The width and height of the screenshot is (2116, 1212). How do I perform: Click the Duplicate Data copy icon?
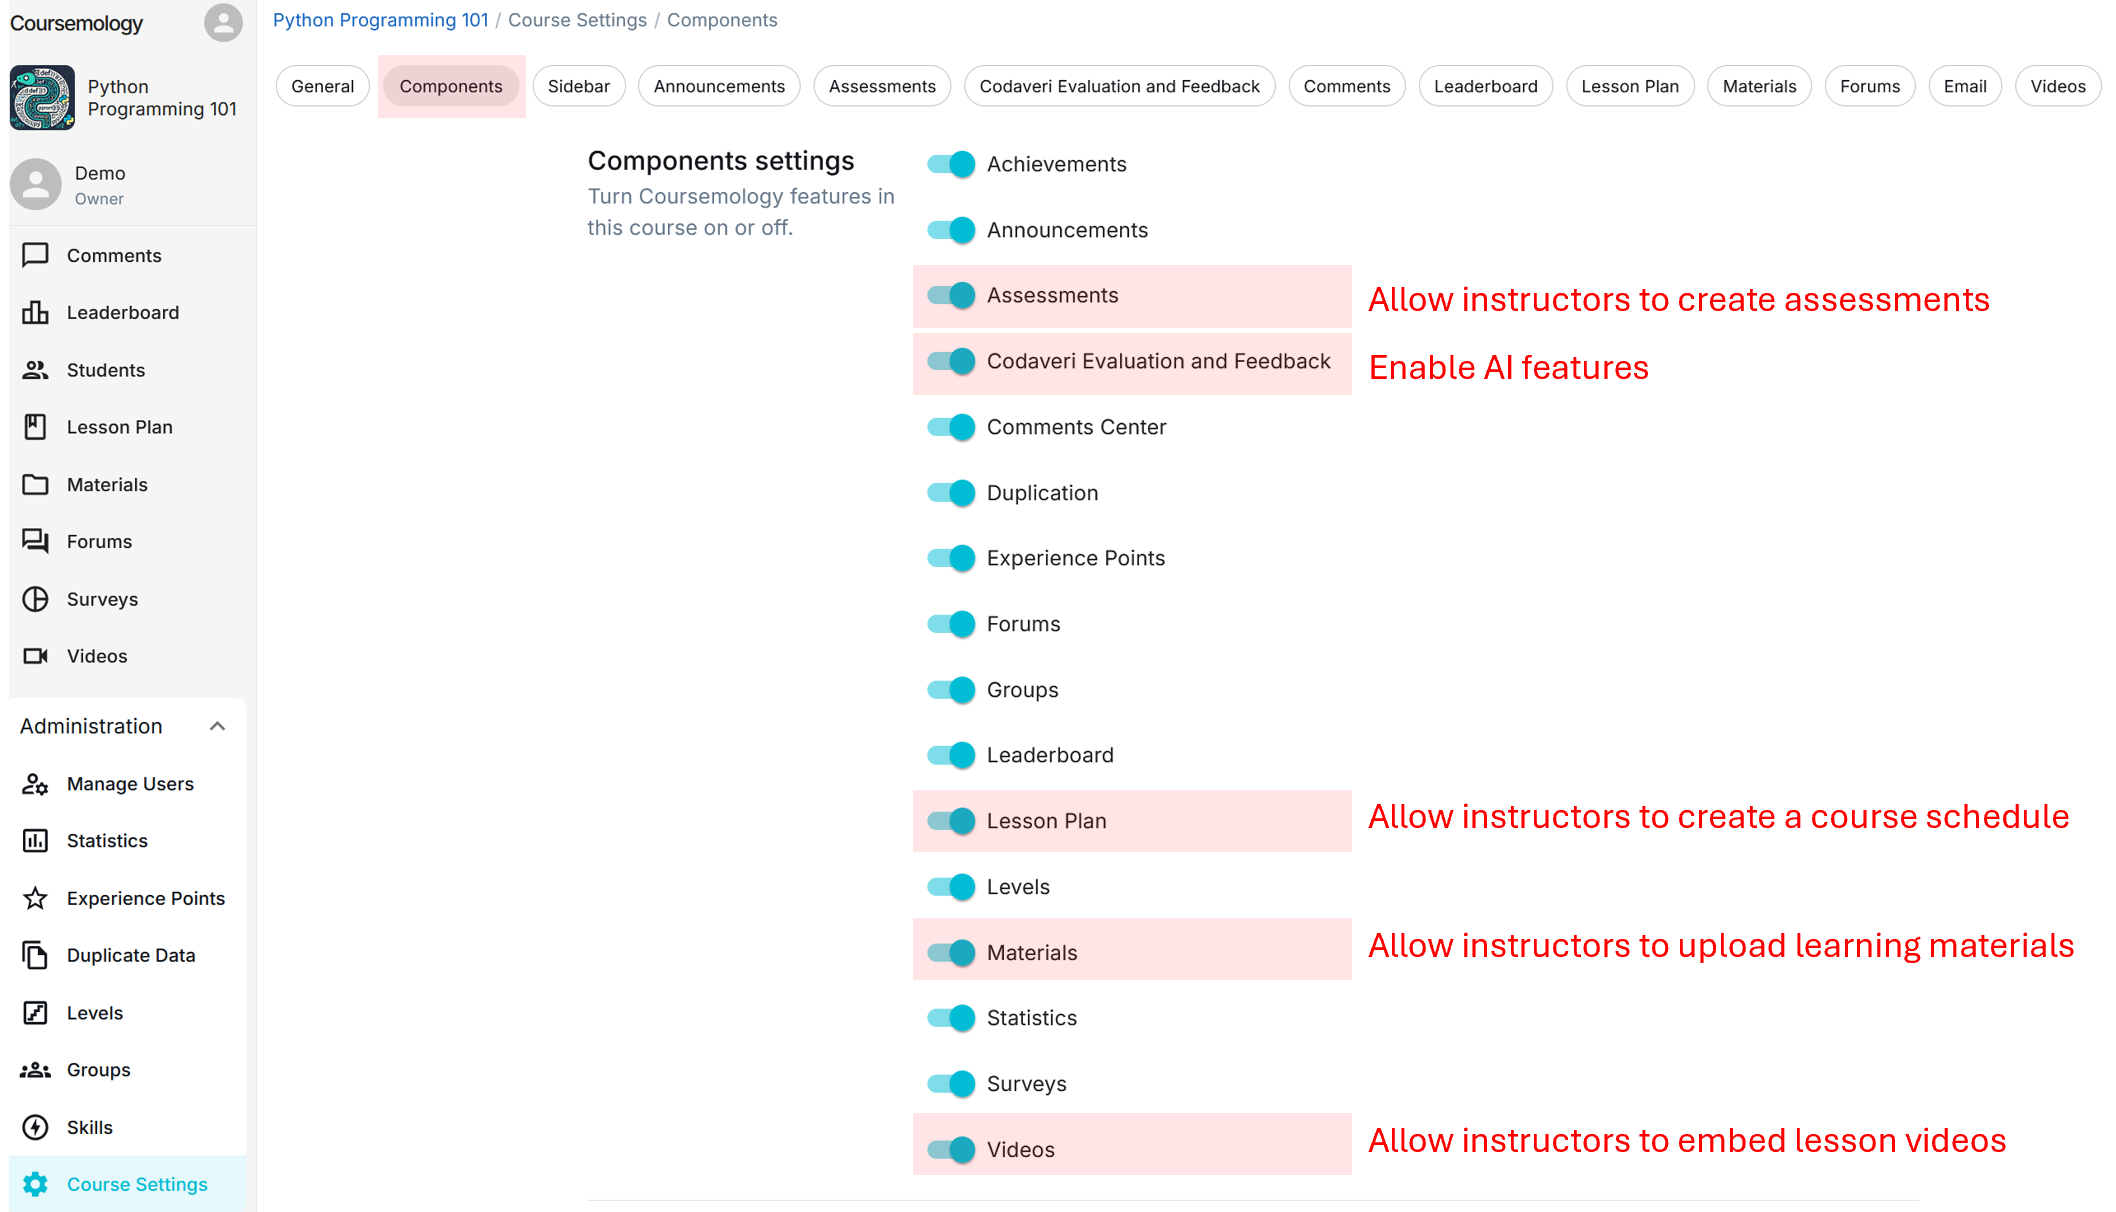(35, 955)
